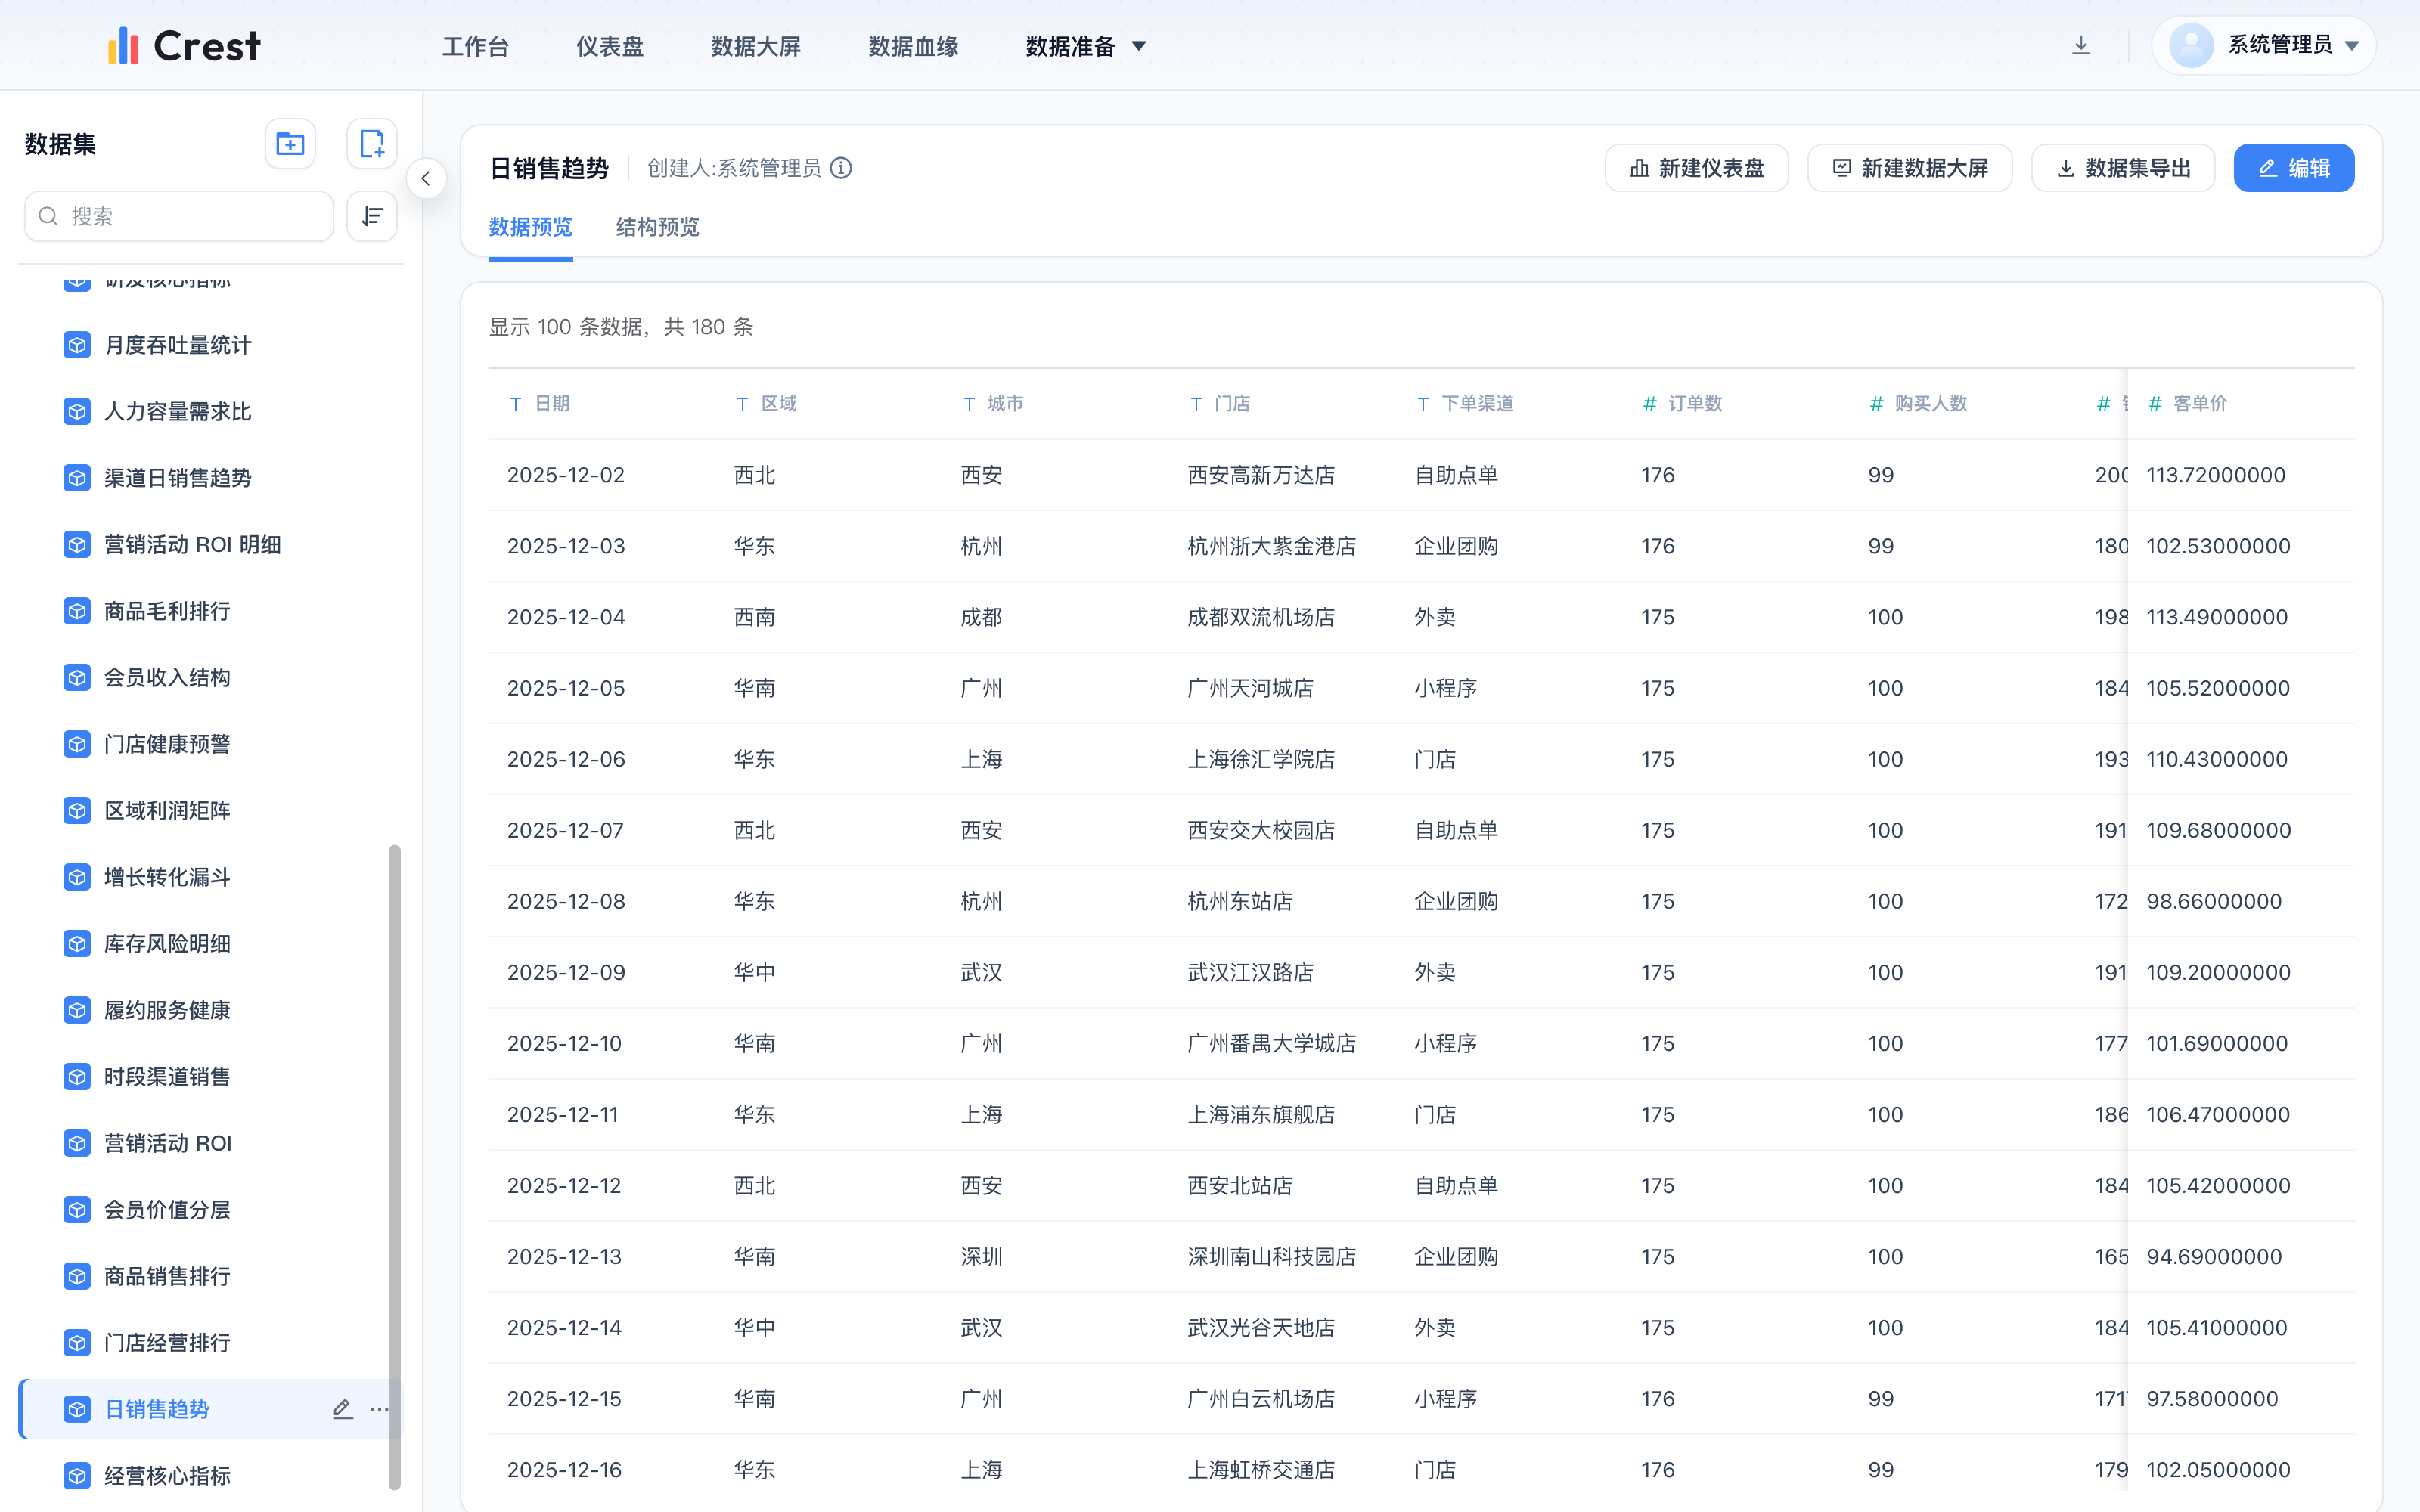
Task: Click the dataset 搜索 input field
Action: (179, 216)
